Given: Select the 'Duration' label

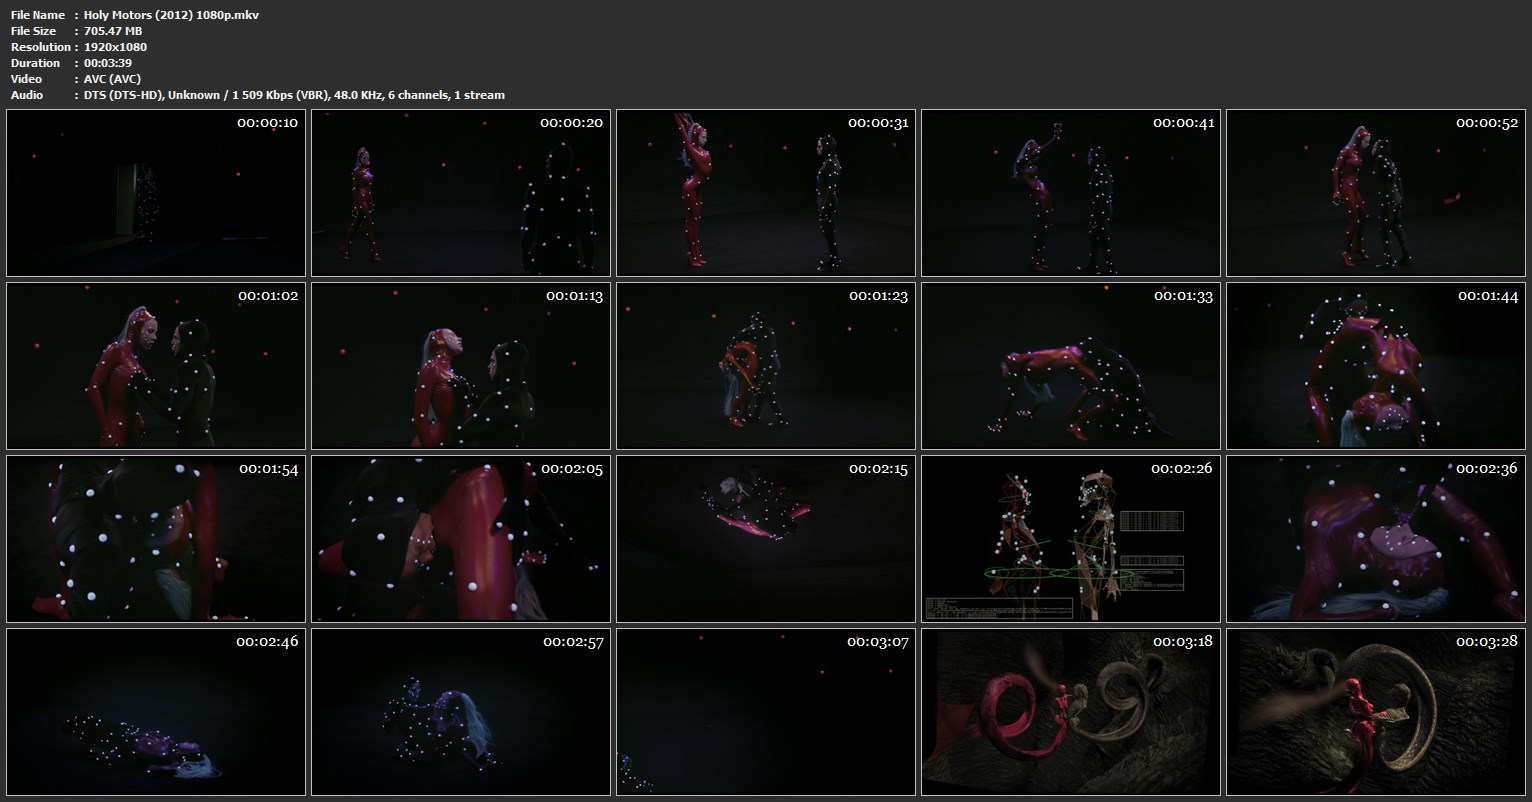Looking at the screenshot, I should [36, 63].
